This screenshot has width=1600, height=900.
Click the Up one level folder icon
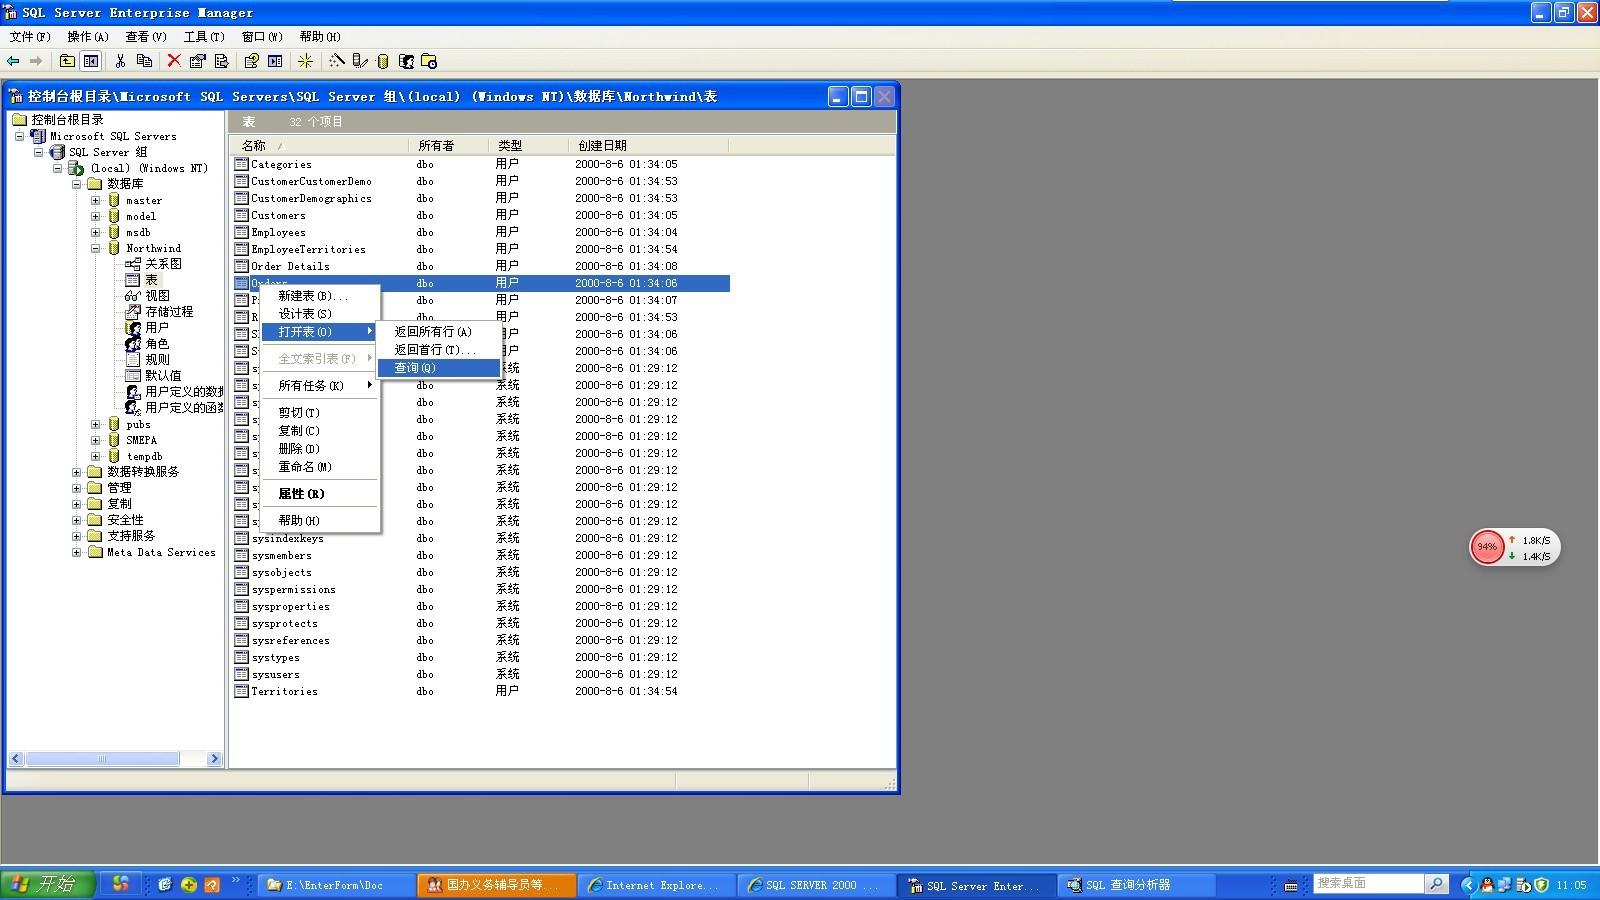point(67,61)
